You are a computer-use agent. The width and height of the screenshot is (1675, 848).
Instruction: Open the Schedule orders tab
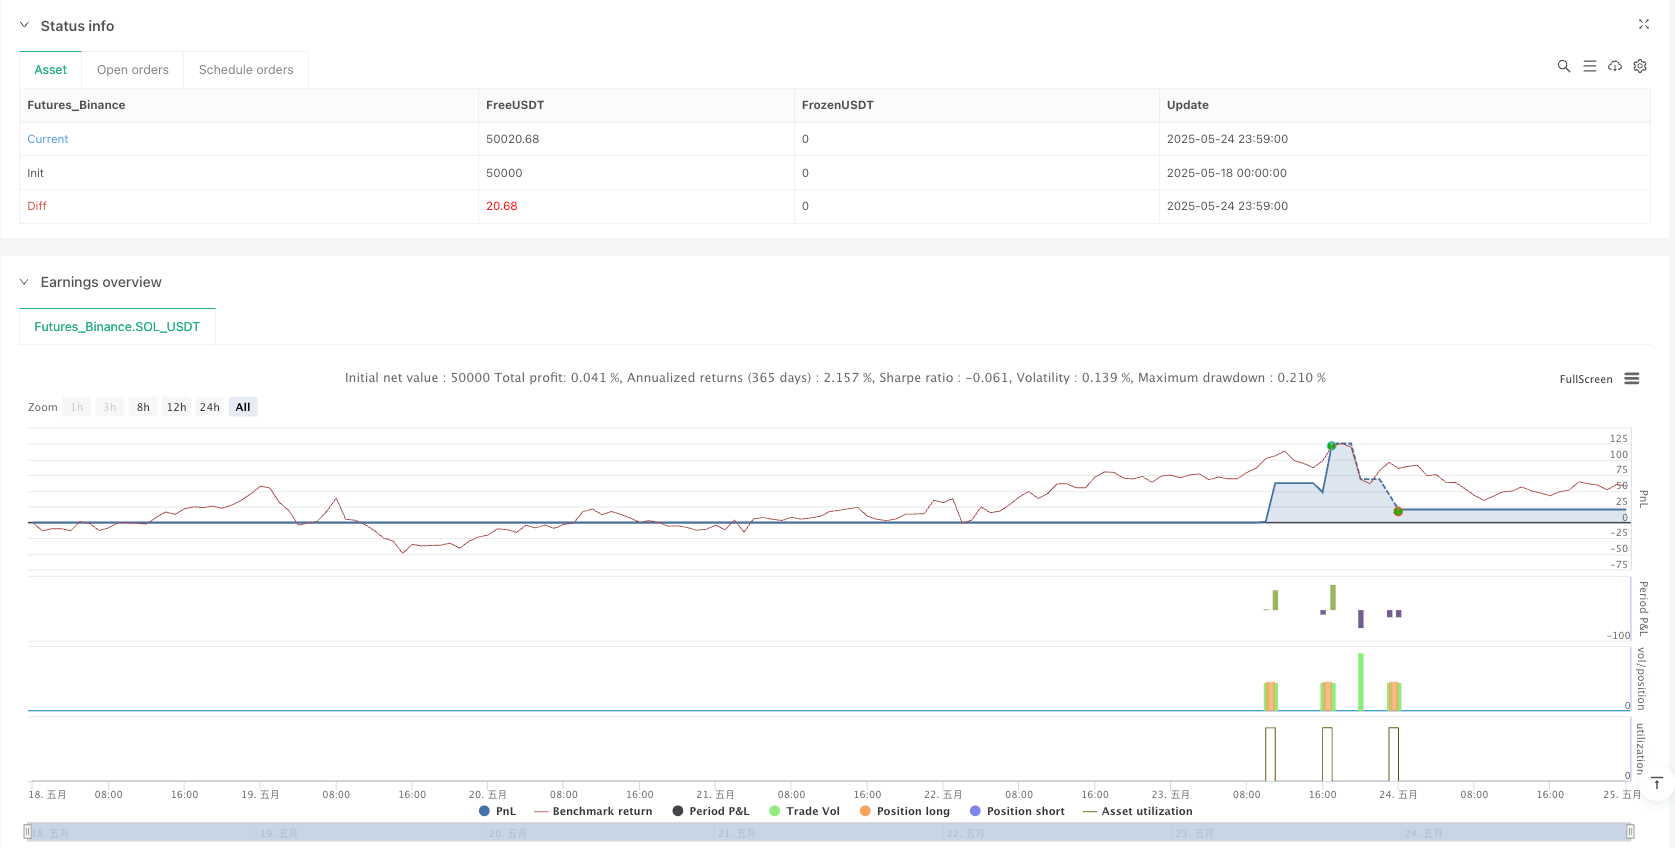[246, 70]
